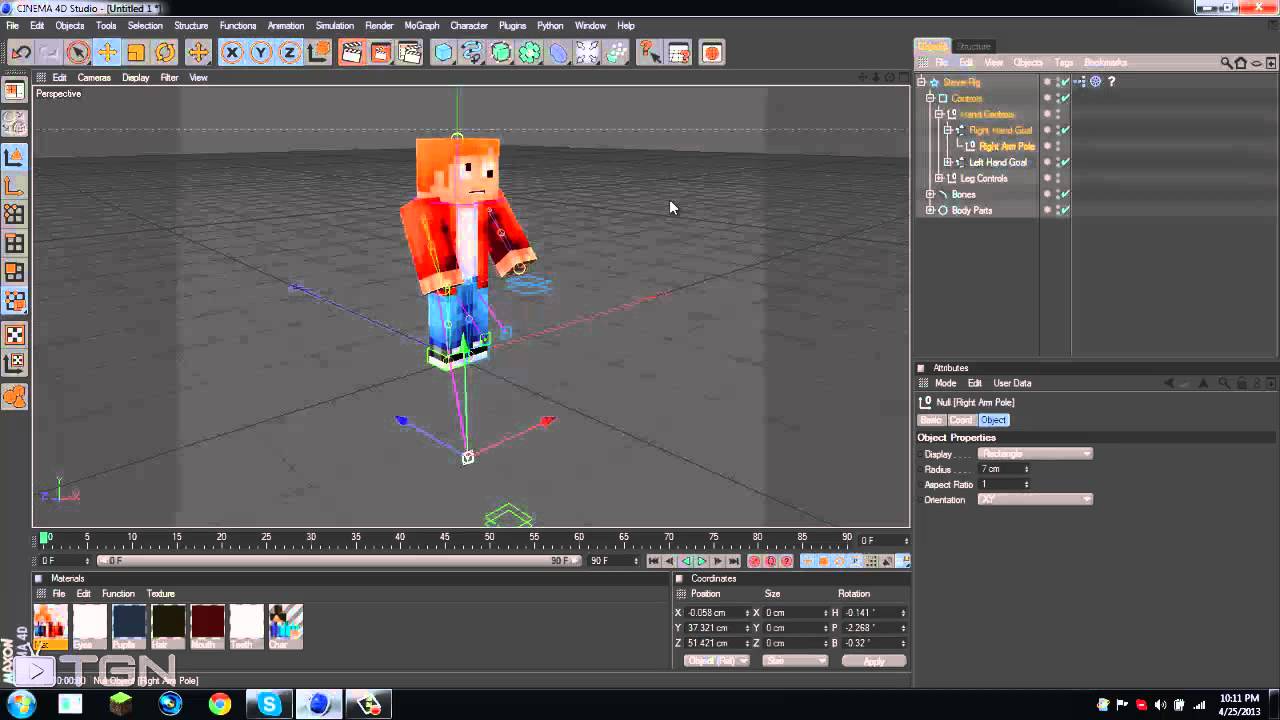Click Render Active View clapperboard icon

tap(351, 53)
